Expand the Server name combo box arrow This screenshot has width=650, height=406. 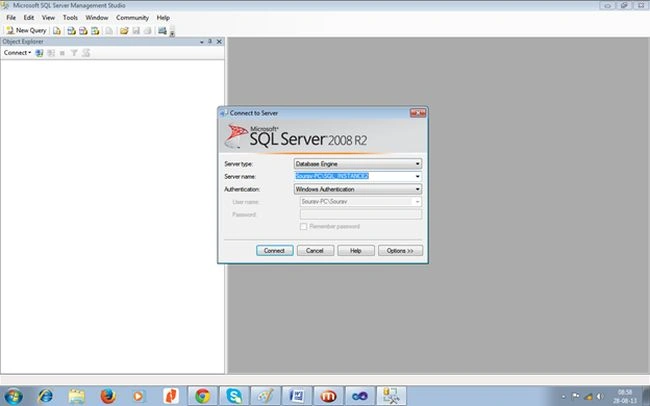click(x=417, y=177)
